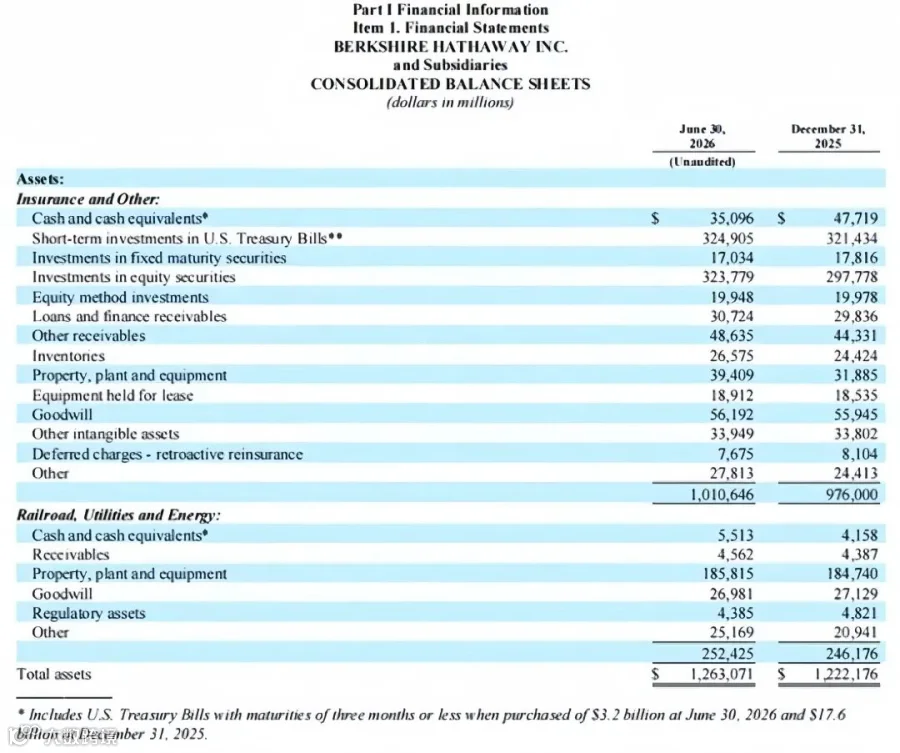The image size is (900, 753).
Task: Click 'Item 1. Financial Statements' line
Action: (x=451, y=28)
